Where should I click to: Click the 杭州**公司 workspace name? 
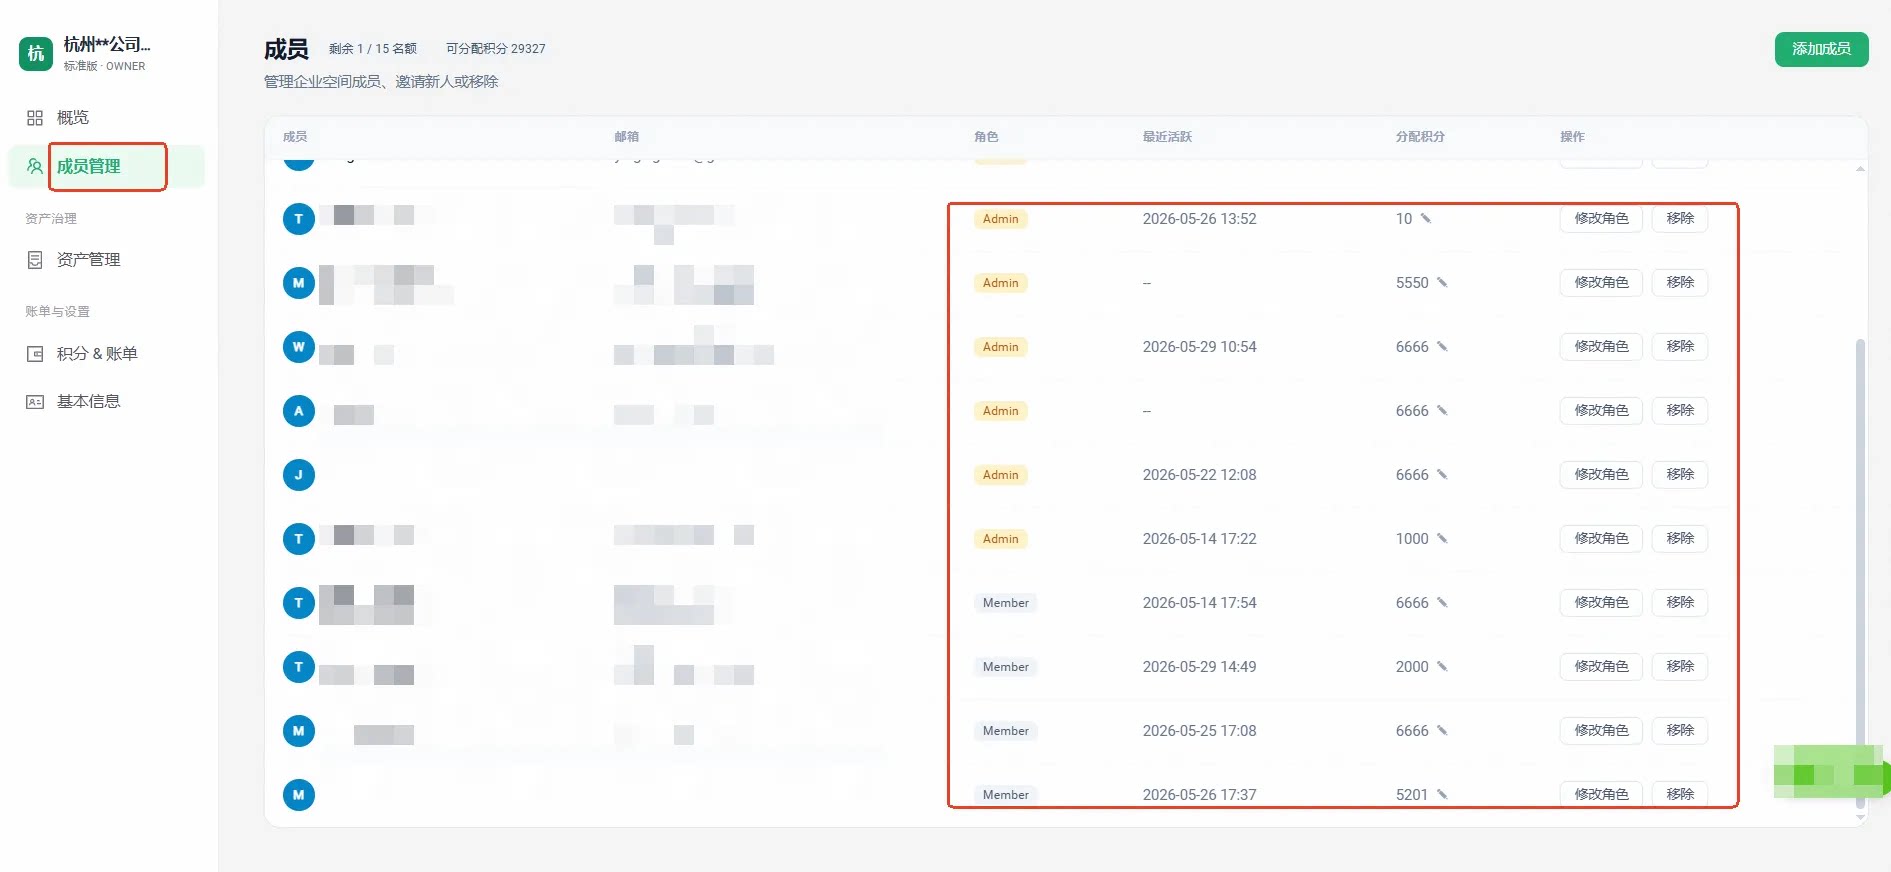click(x=107, y=45)
